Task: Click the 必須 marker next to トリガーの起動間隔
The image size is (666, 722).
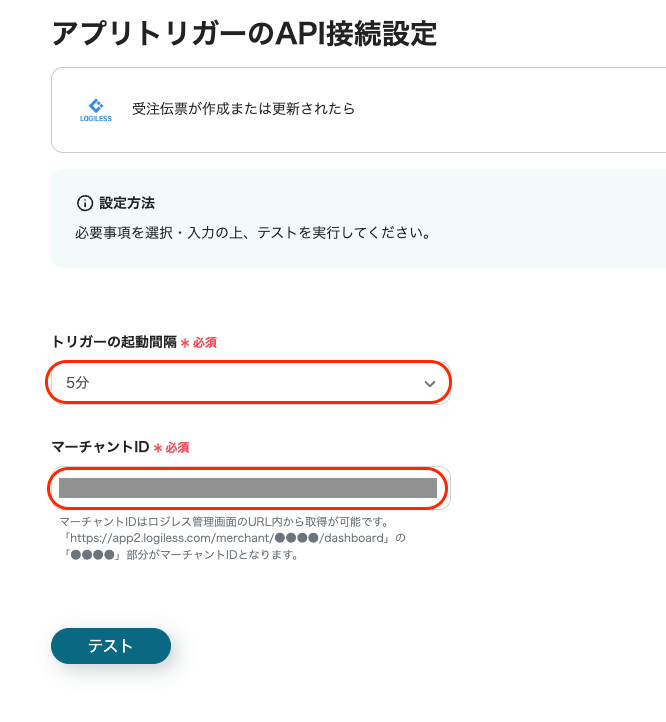Action: [x=204, y=343]
